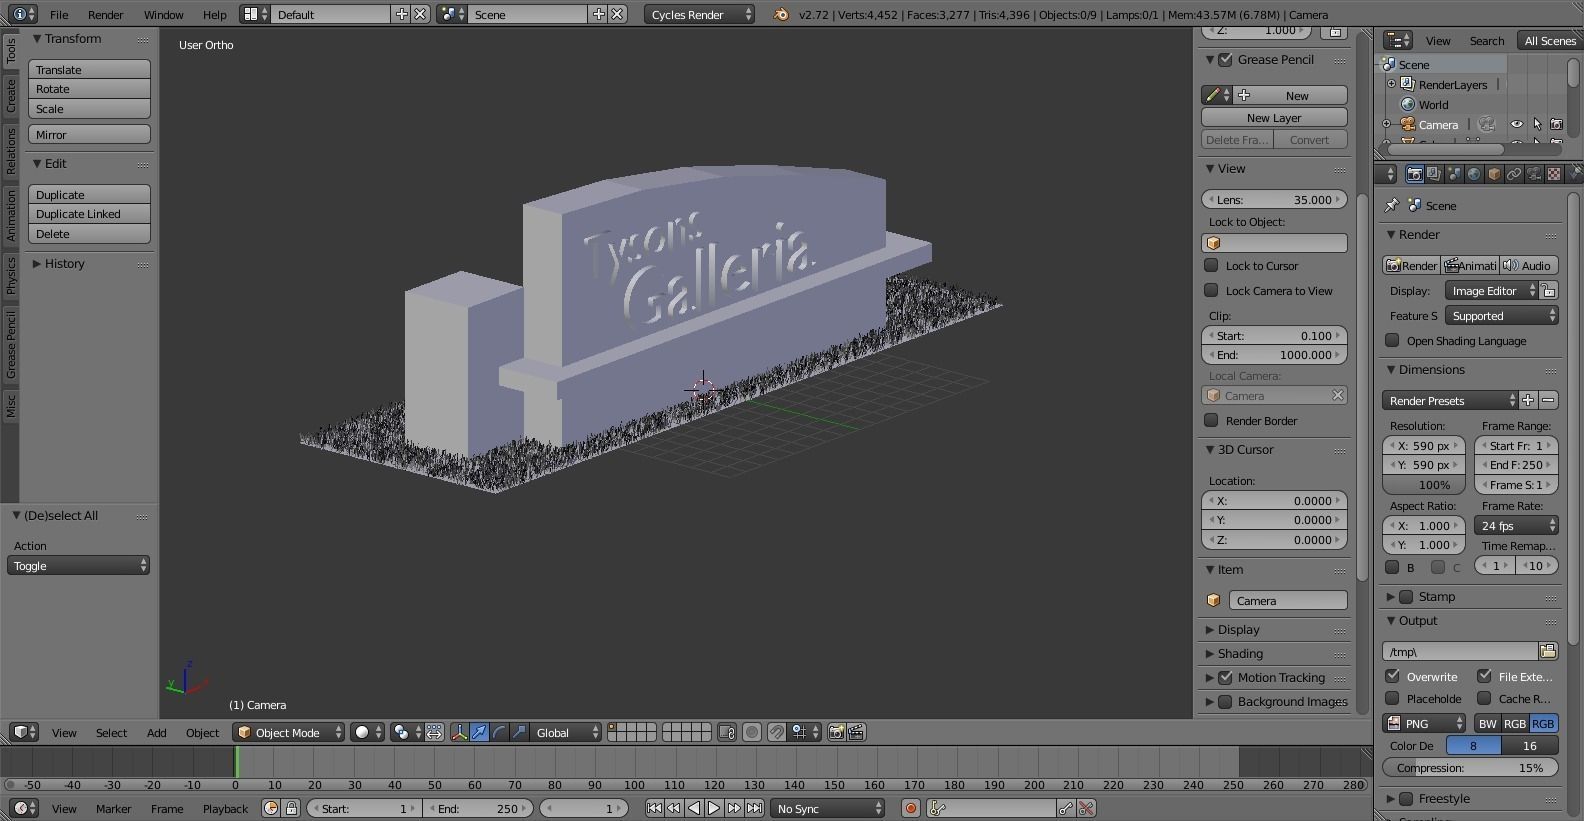Toggle the snap magnet icon
The width and height of the screenshot is (1584, 821).
(x=777, y=732)
